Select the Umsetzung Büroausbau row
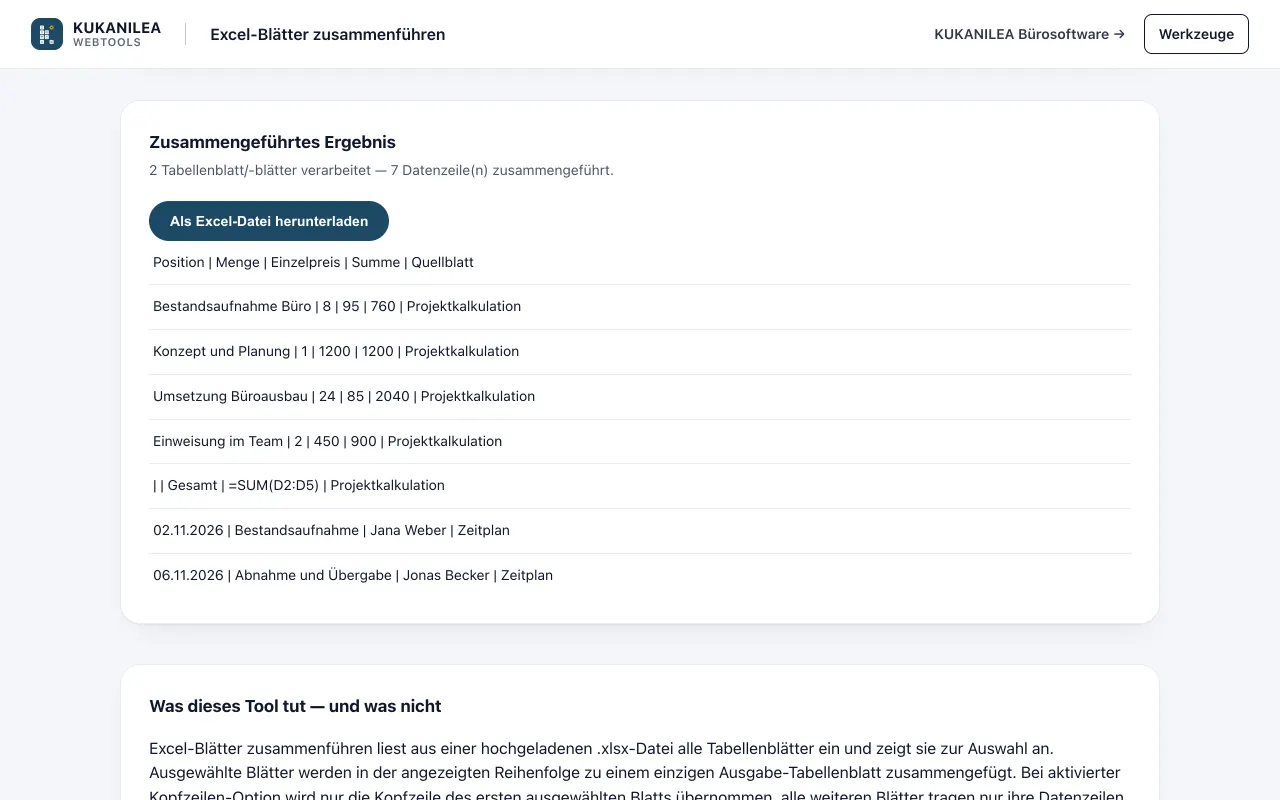Viewport: 1280px width, 800px height. coord(640,397)
